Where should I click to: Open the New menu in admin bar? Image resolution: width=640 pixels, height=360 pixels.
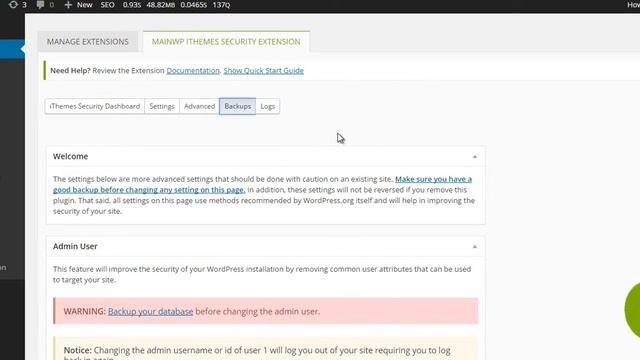click(84, 5)
